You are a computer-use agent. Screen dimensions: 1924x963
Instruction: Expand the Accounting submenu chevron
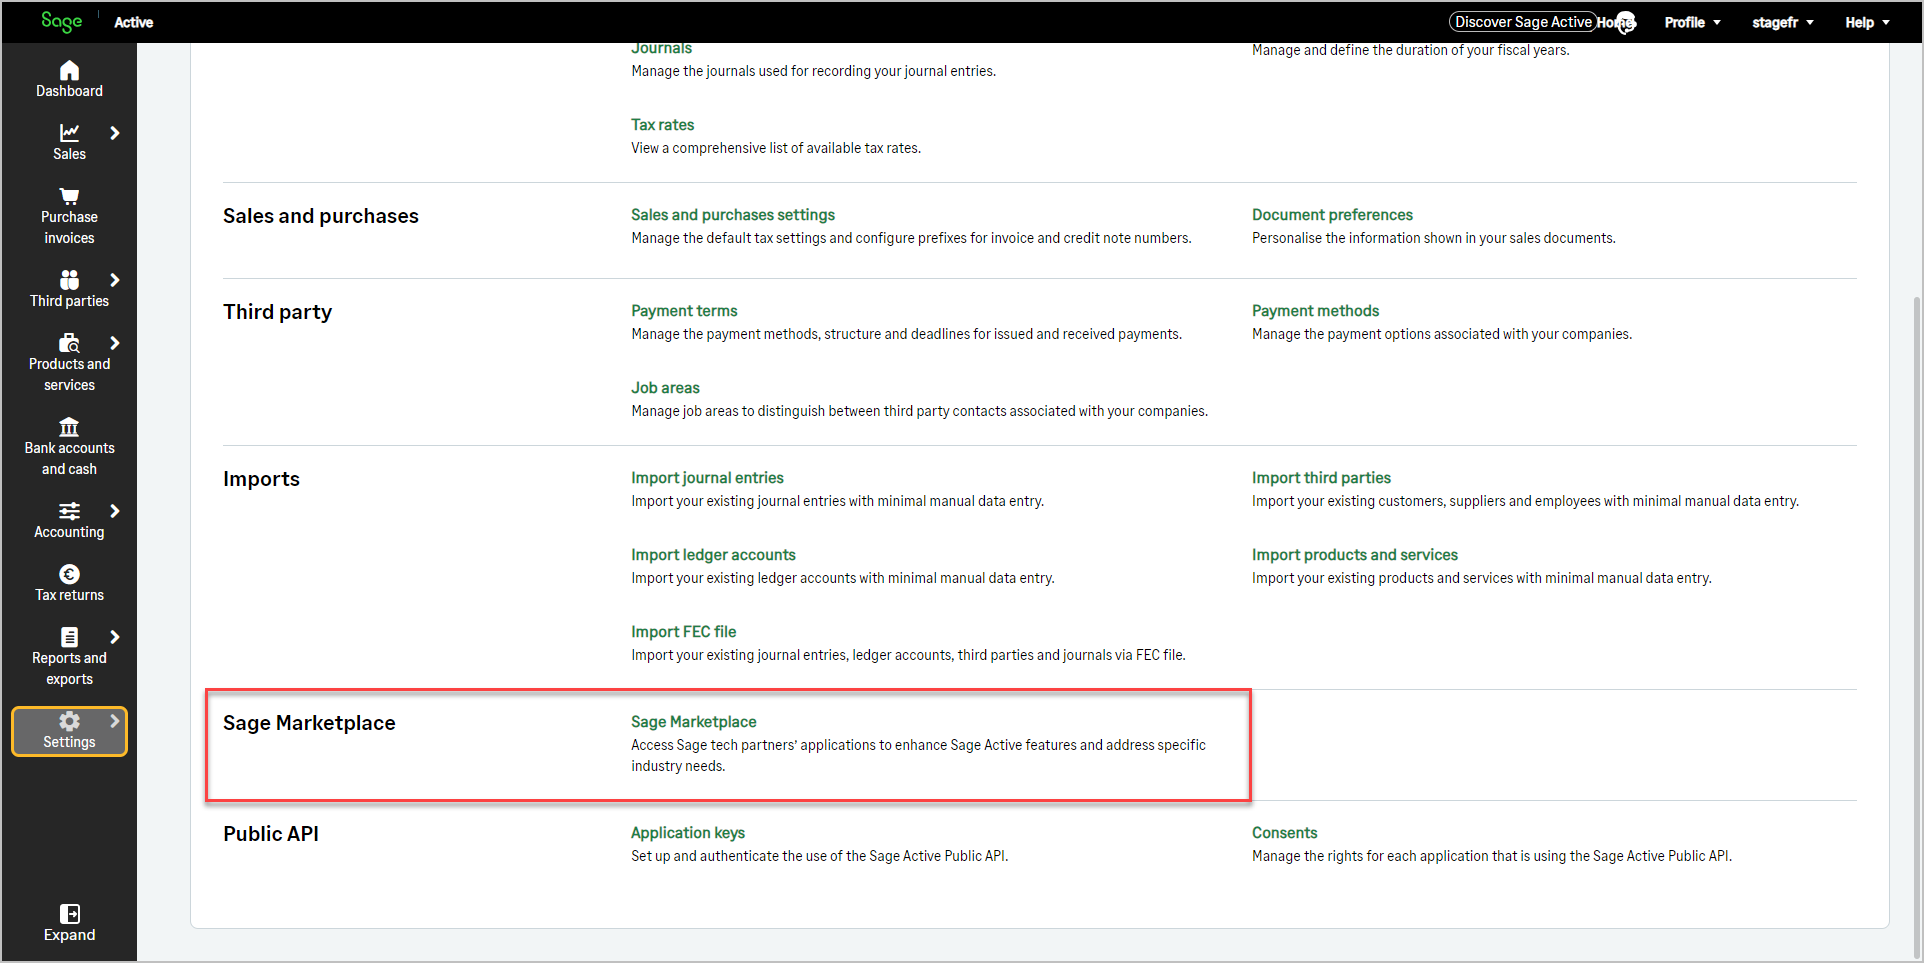pyautogui.click(x=115, y=511)
